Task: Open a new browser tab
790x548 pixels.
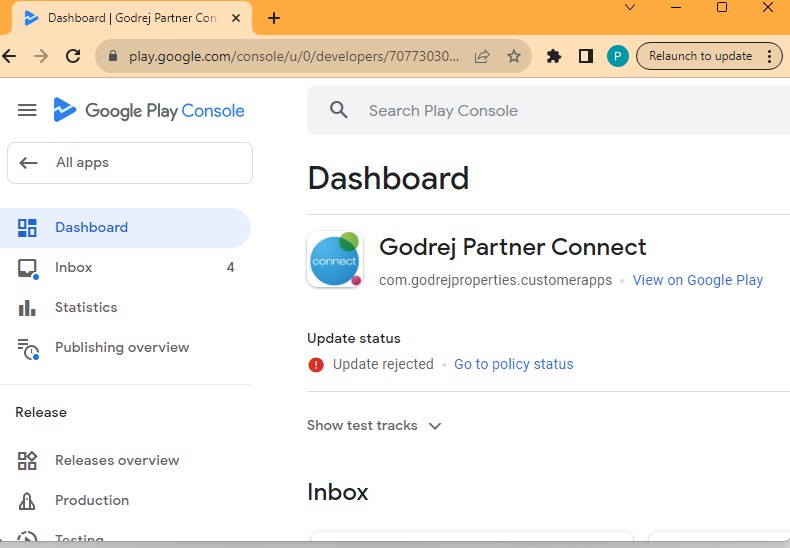Action: pyautogui.click(x=274, y=18)
